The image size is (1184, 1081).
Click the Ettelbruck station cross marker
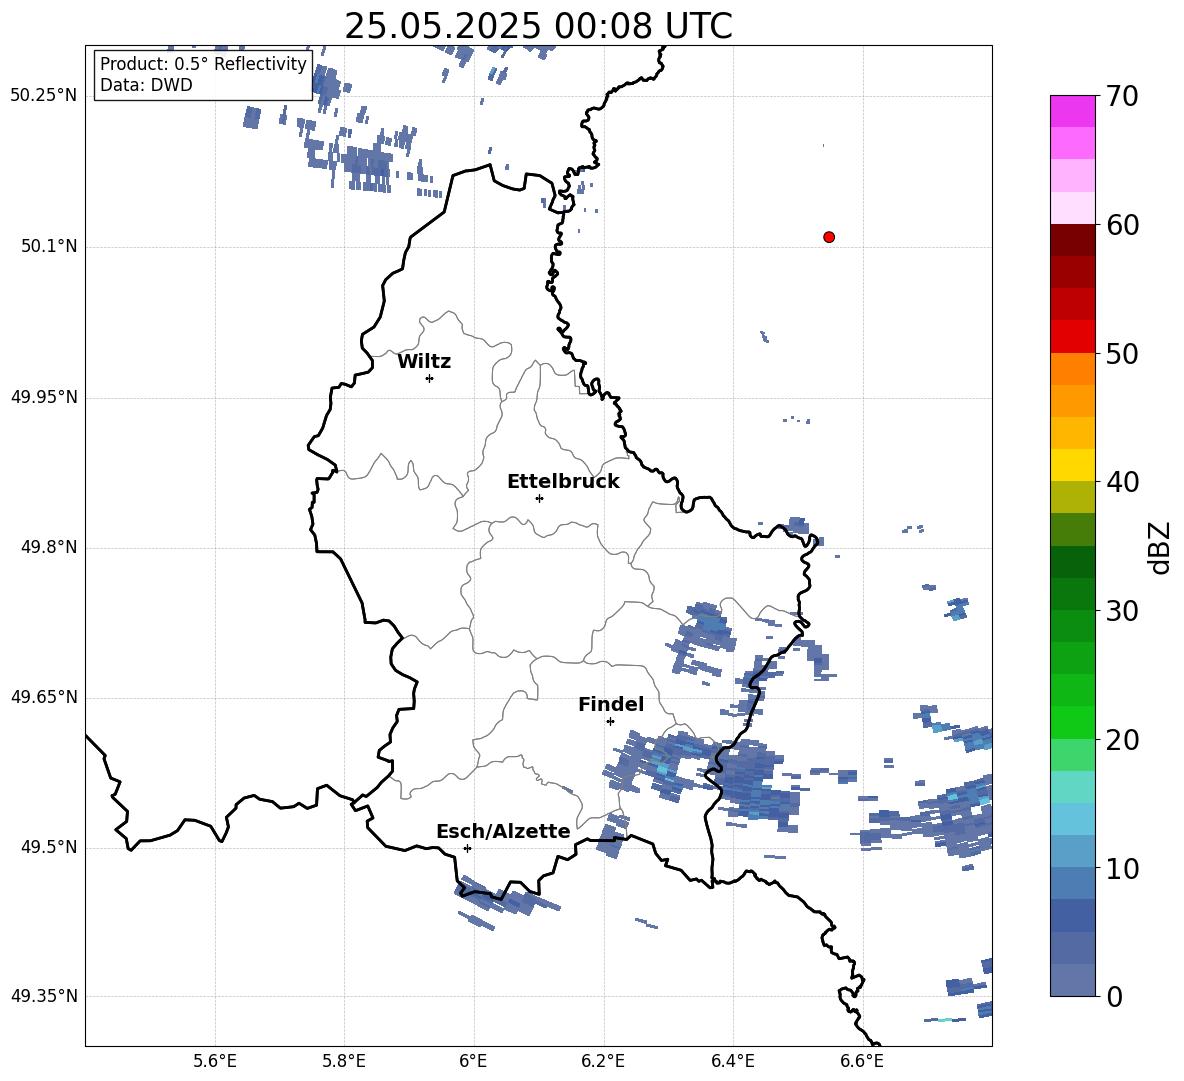(x=539, y=498)
